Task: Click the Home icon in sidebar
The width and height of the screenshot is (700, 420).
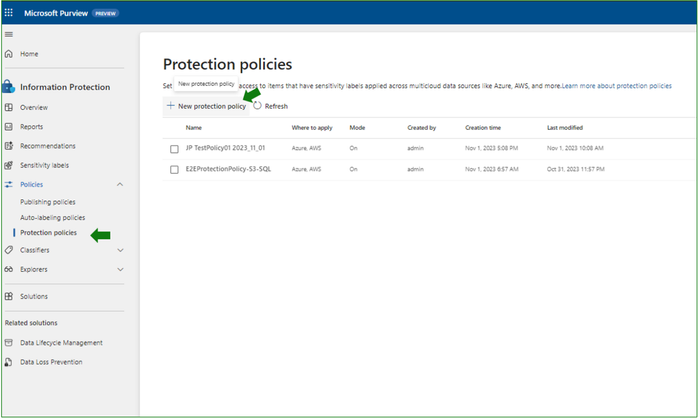Action: 9,54
